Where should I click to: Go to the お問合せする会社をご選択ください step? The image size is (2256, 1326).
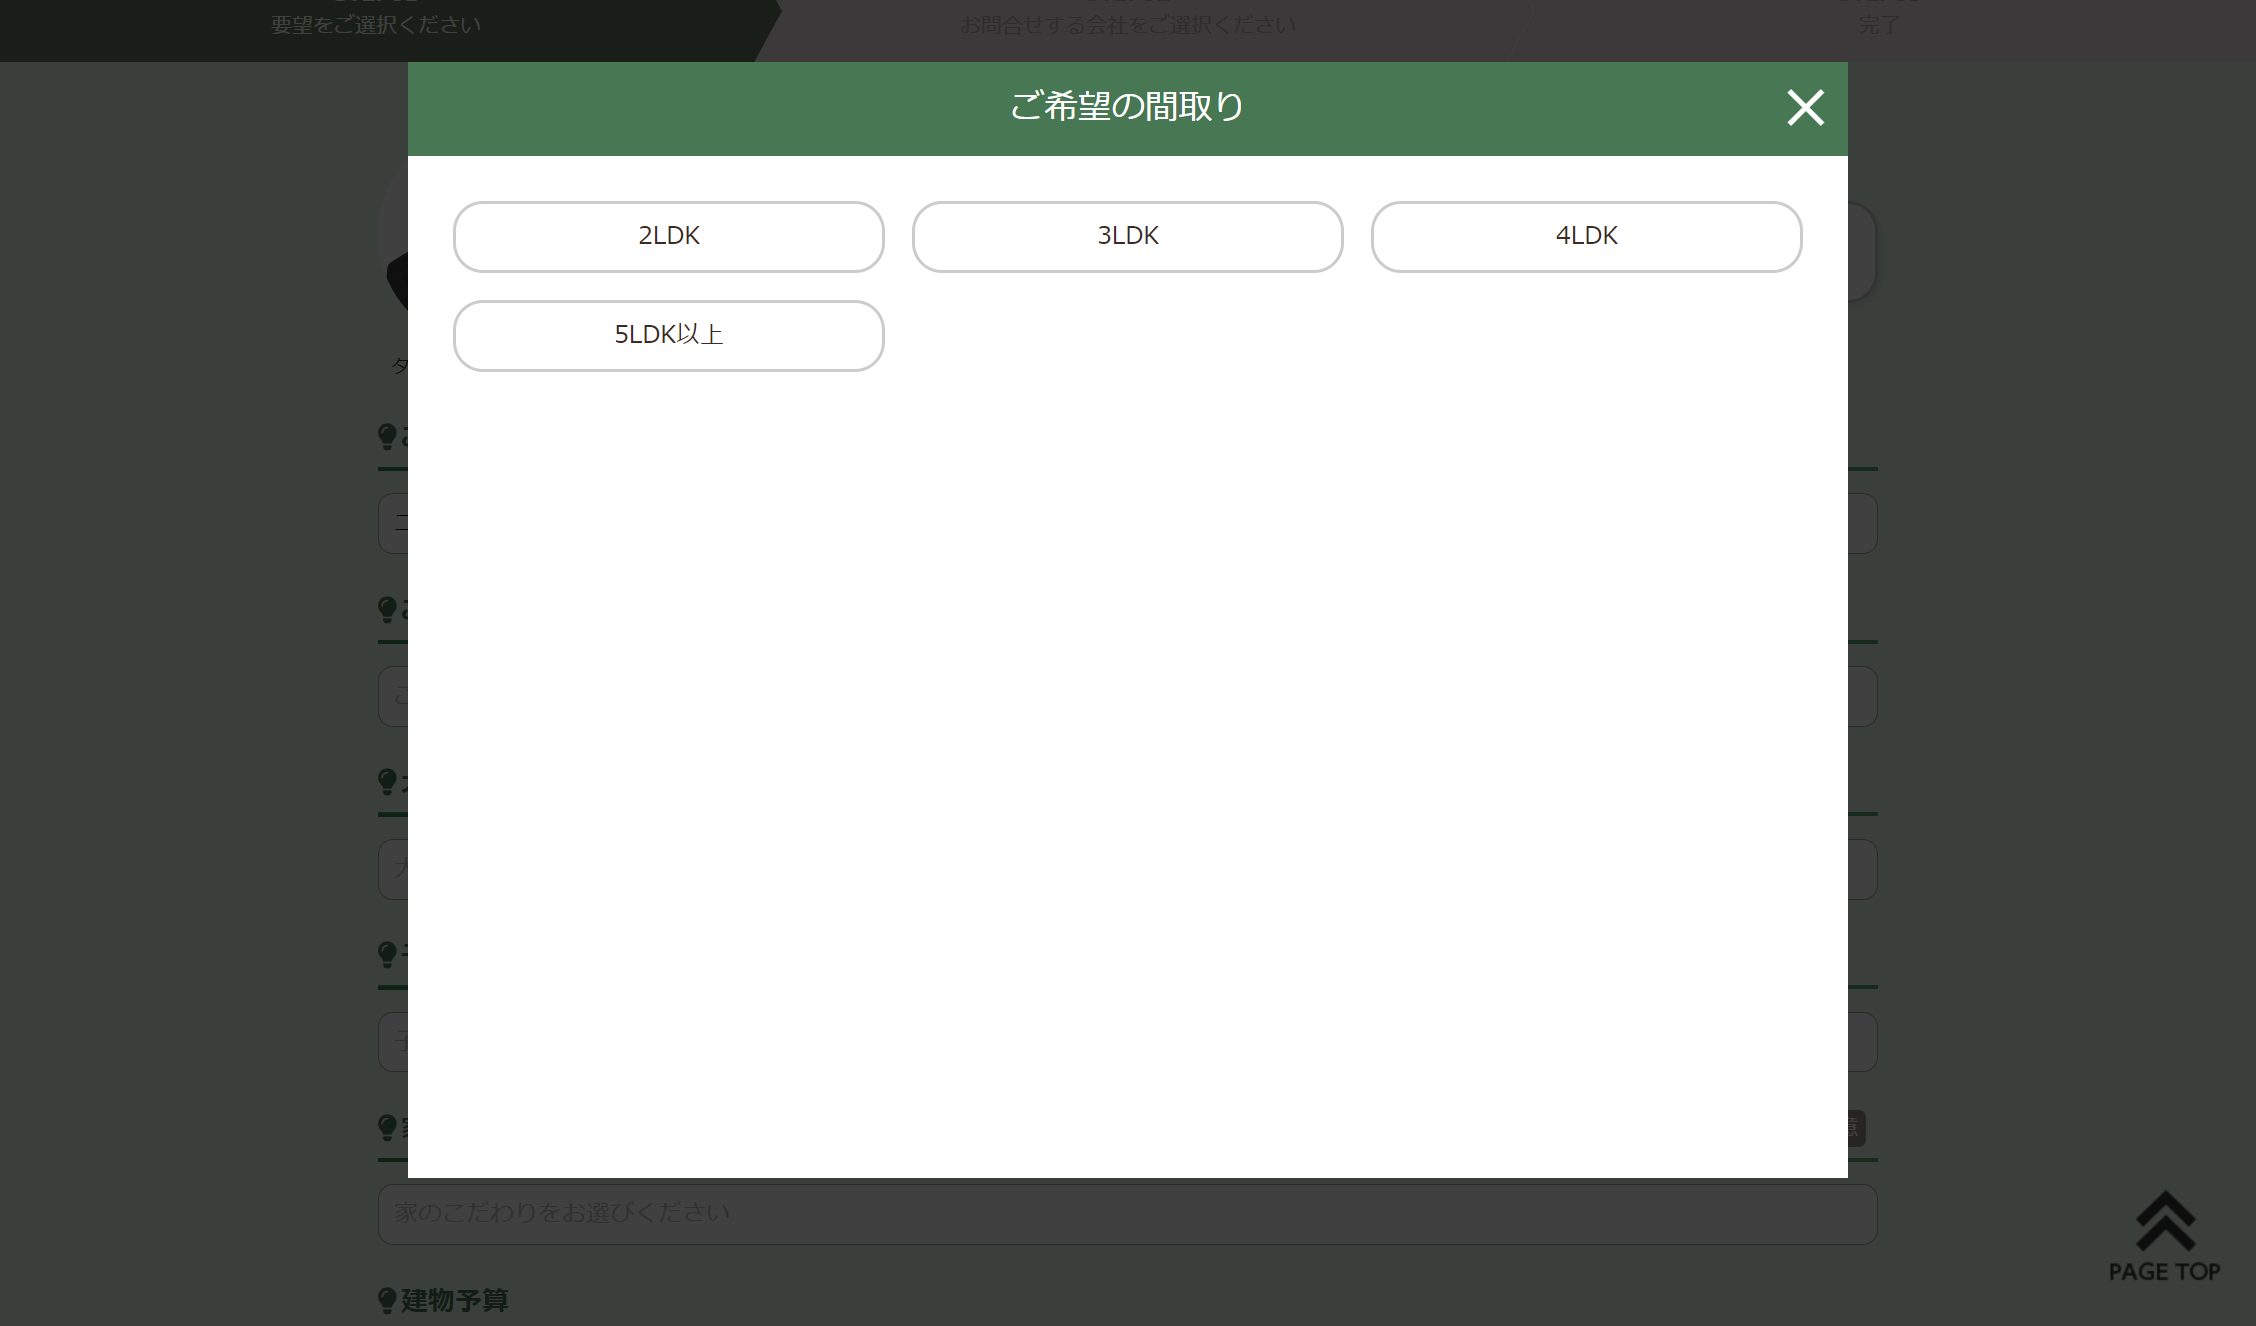click(x=1127, y=25)
